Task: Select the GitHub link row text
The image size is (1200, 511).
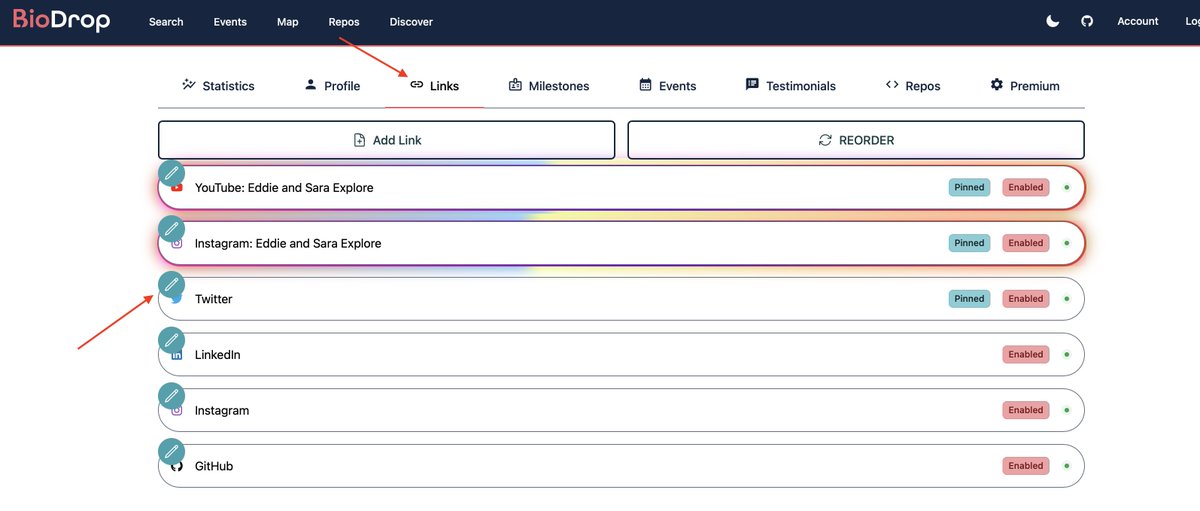Action: [214, 466]
